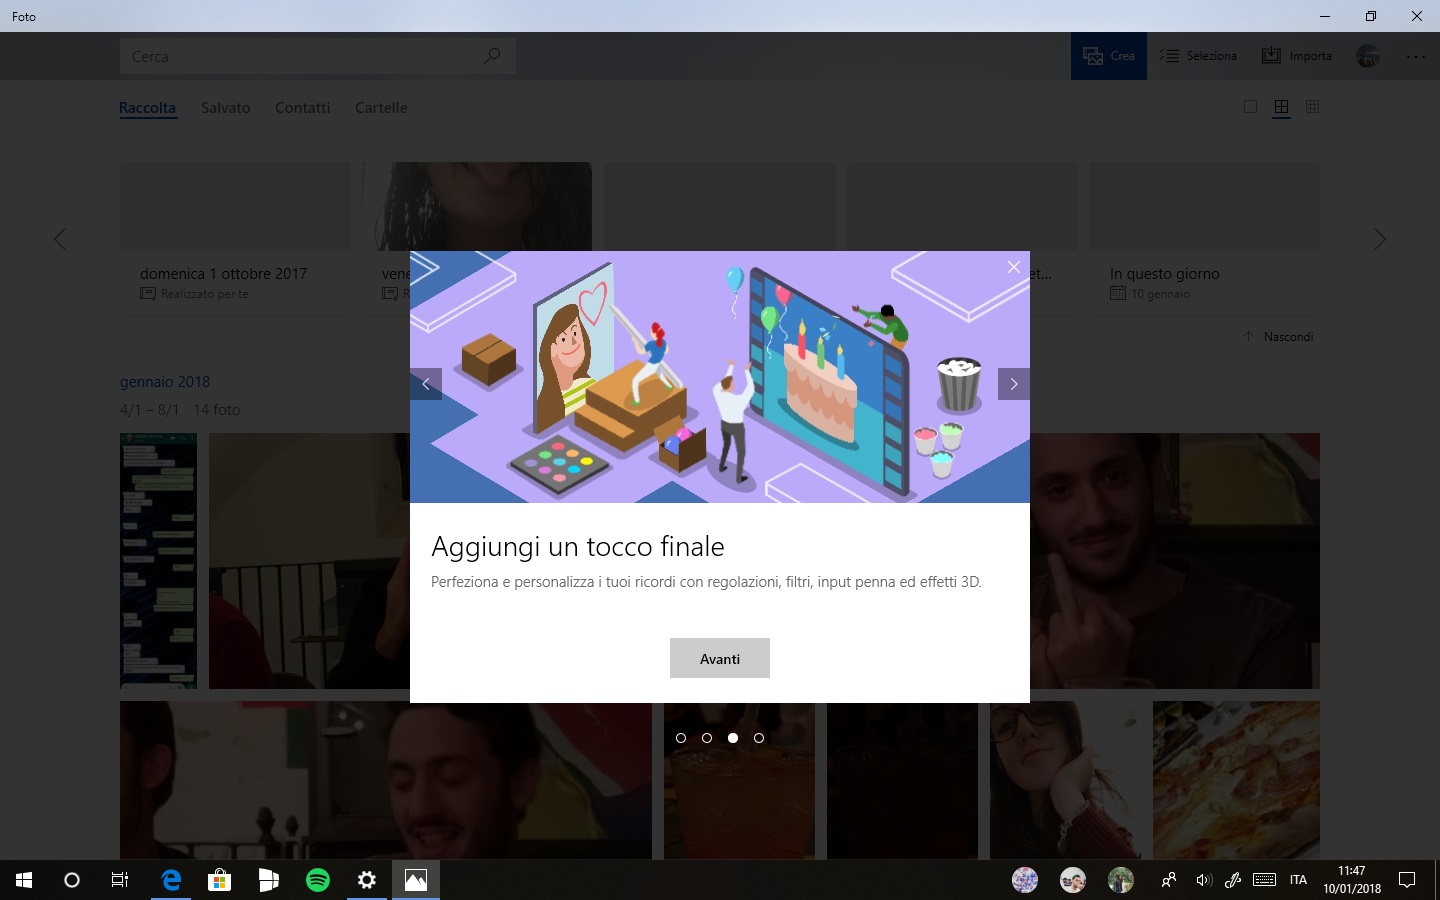Select the second page indicator dot
The width and height of the screenshot is (1440, 900).
(707, 738)
